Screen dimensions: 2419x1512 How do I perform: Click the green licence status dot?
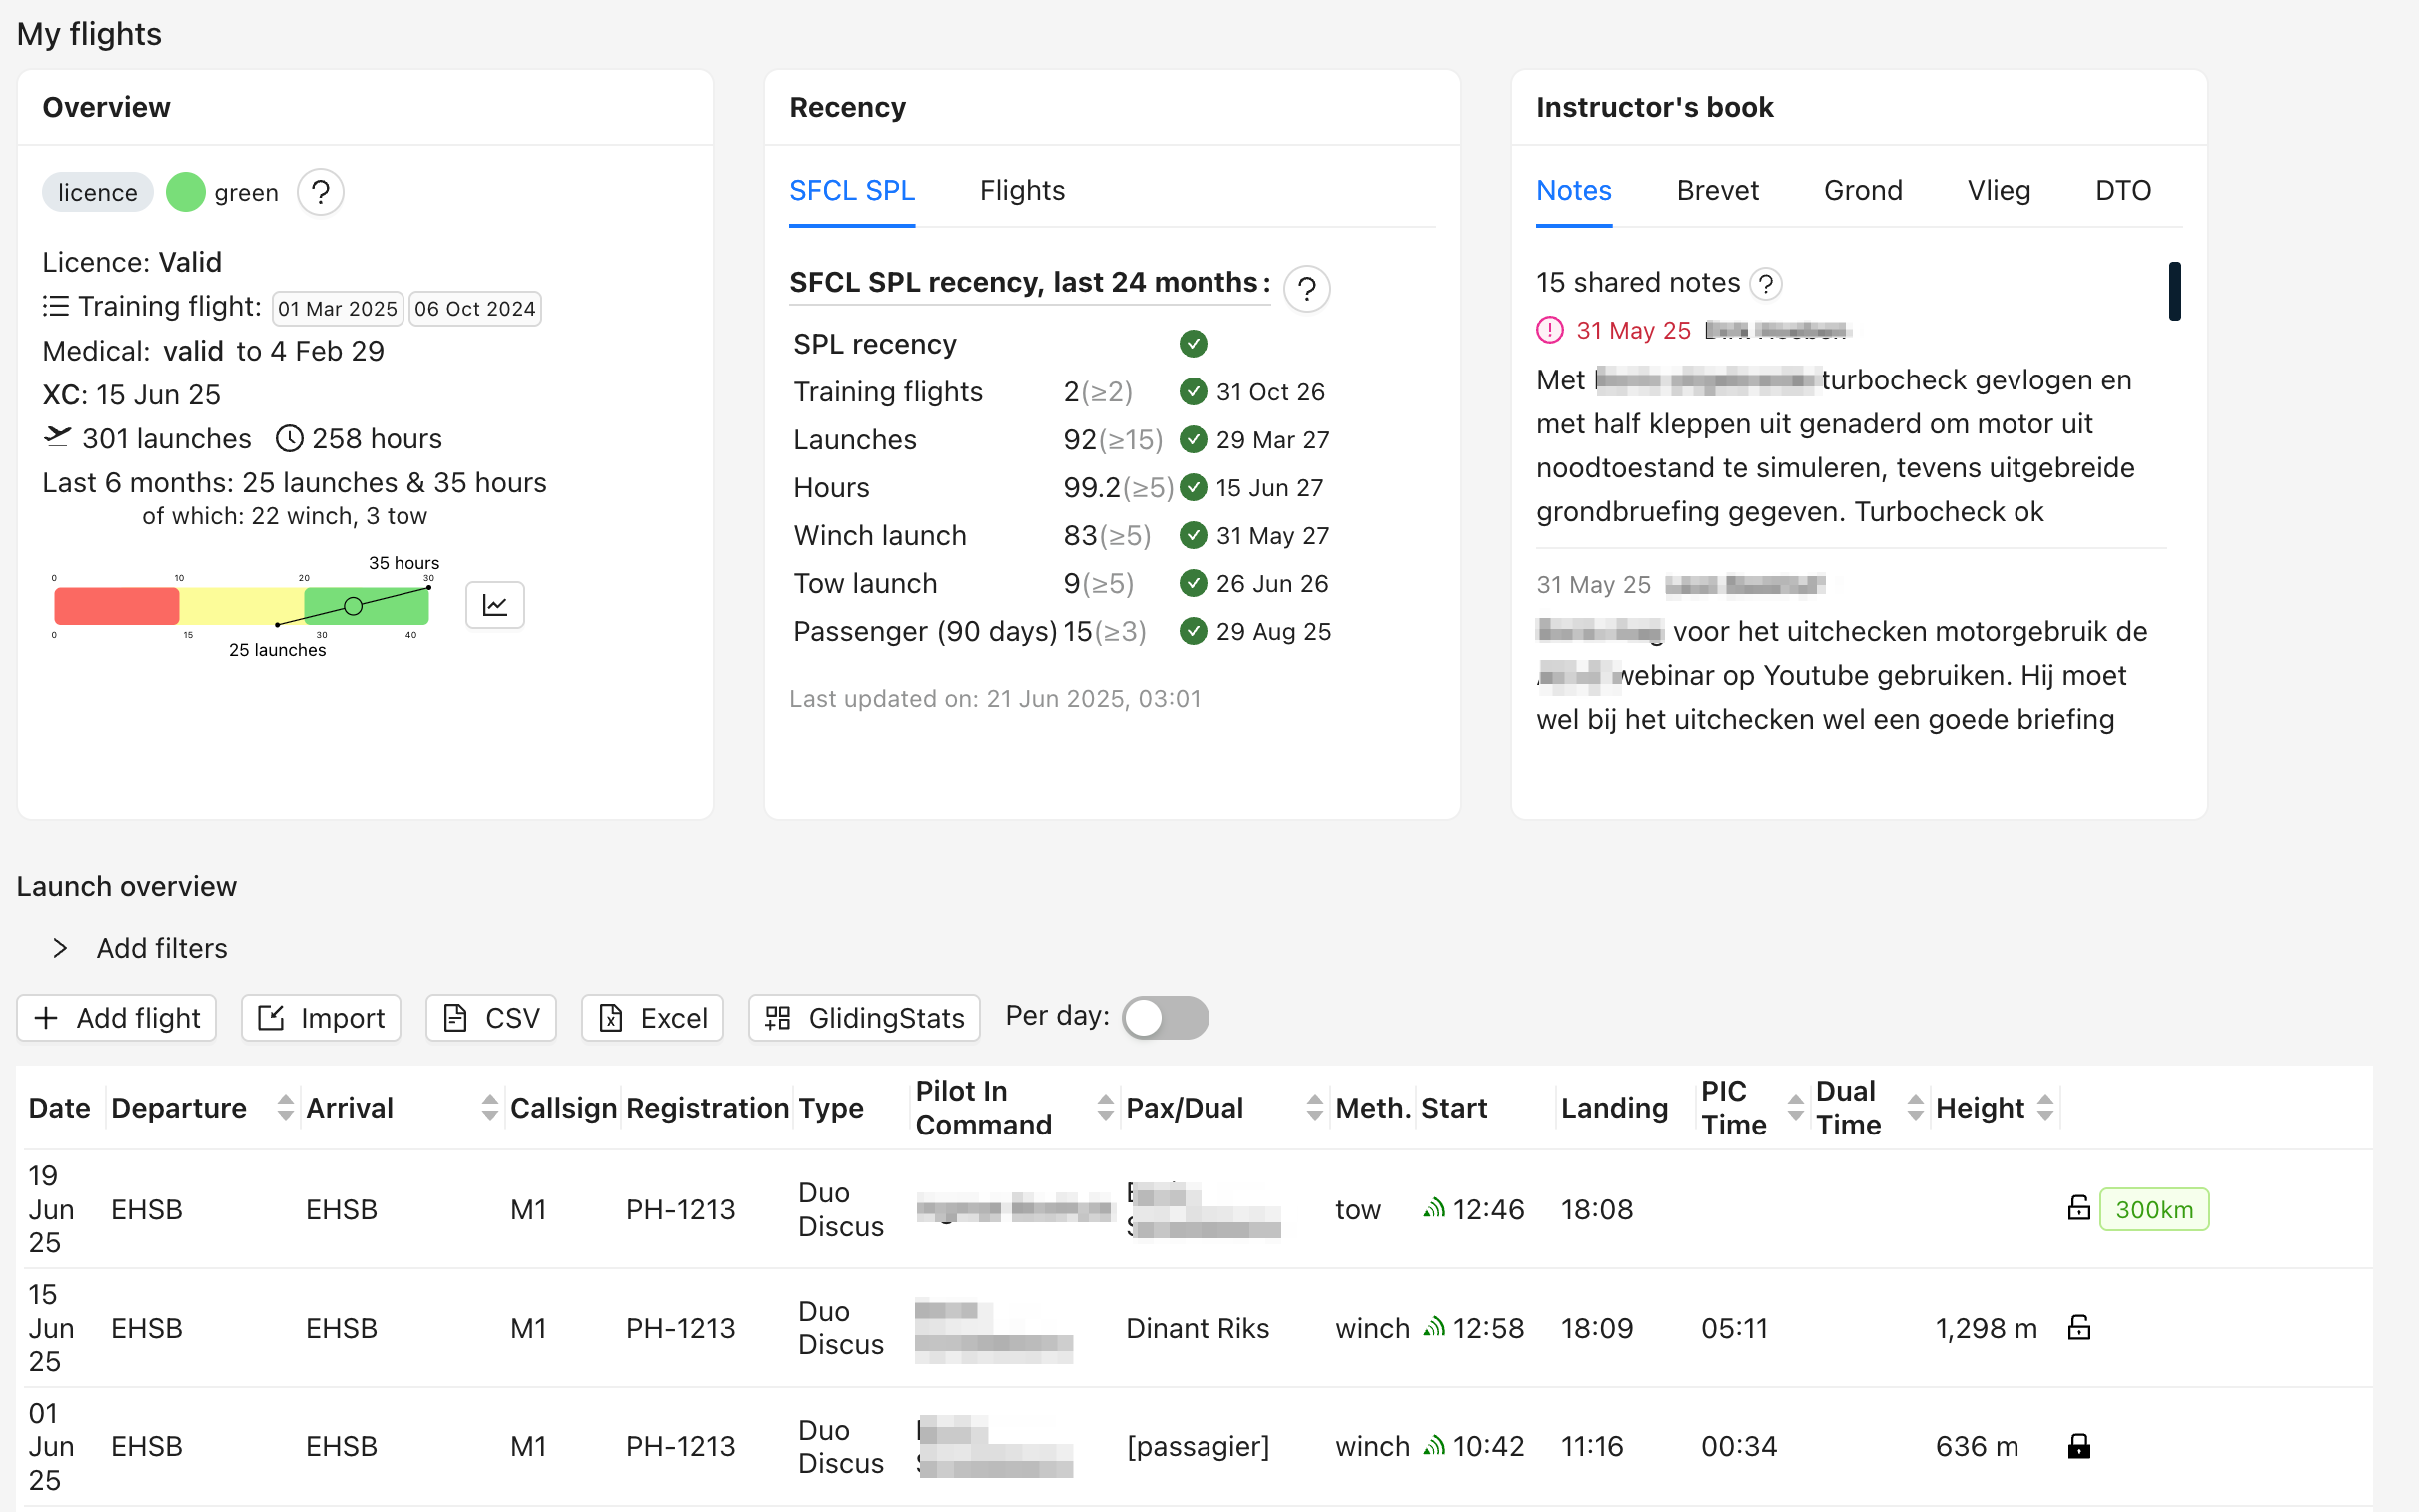[x=185, y=192]
